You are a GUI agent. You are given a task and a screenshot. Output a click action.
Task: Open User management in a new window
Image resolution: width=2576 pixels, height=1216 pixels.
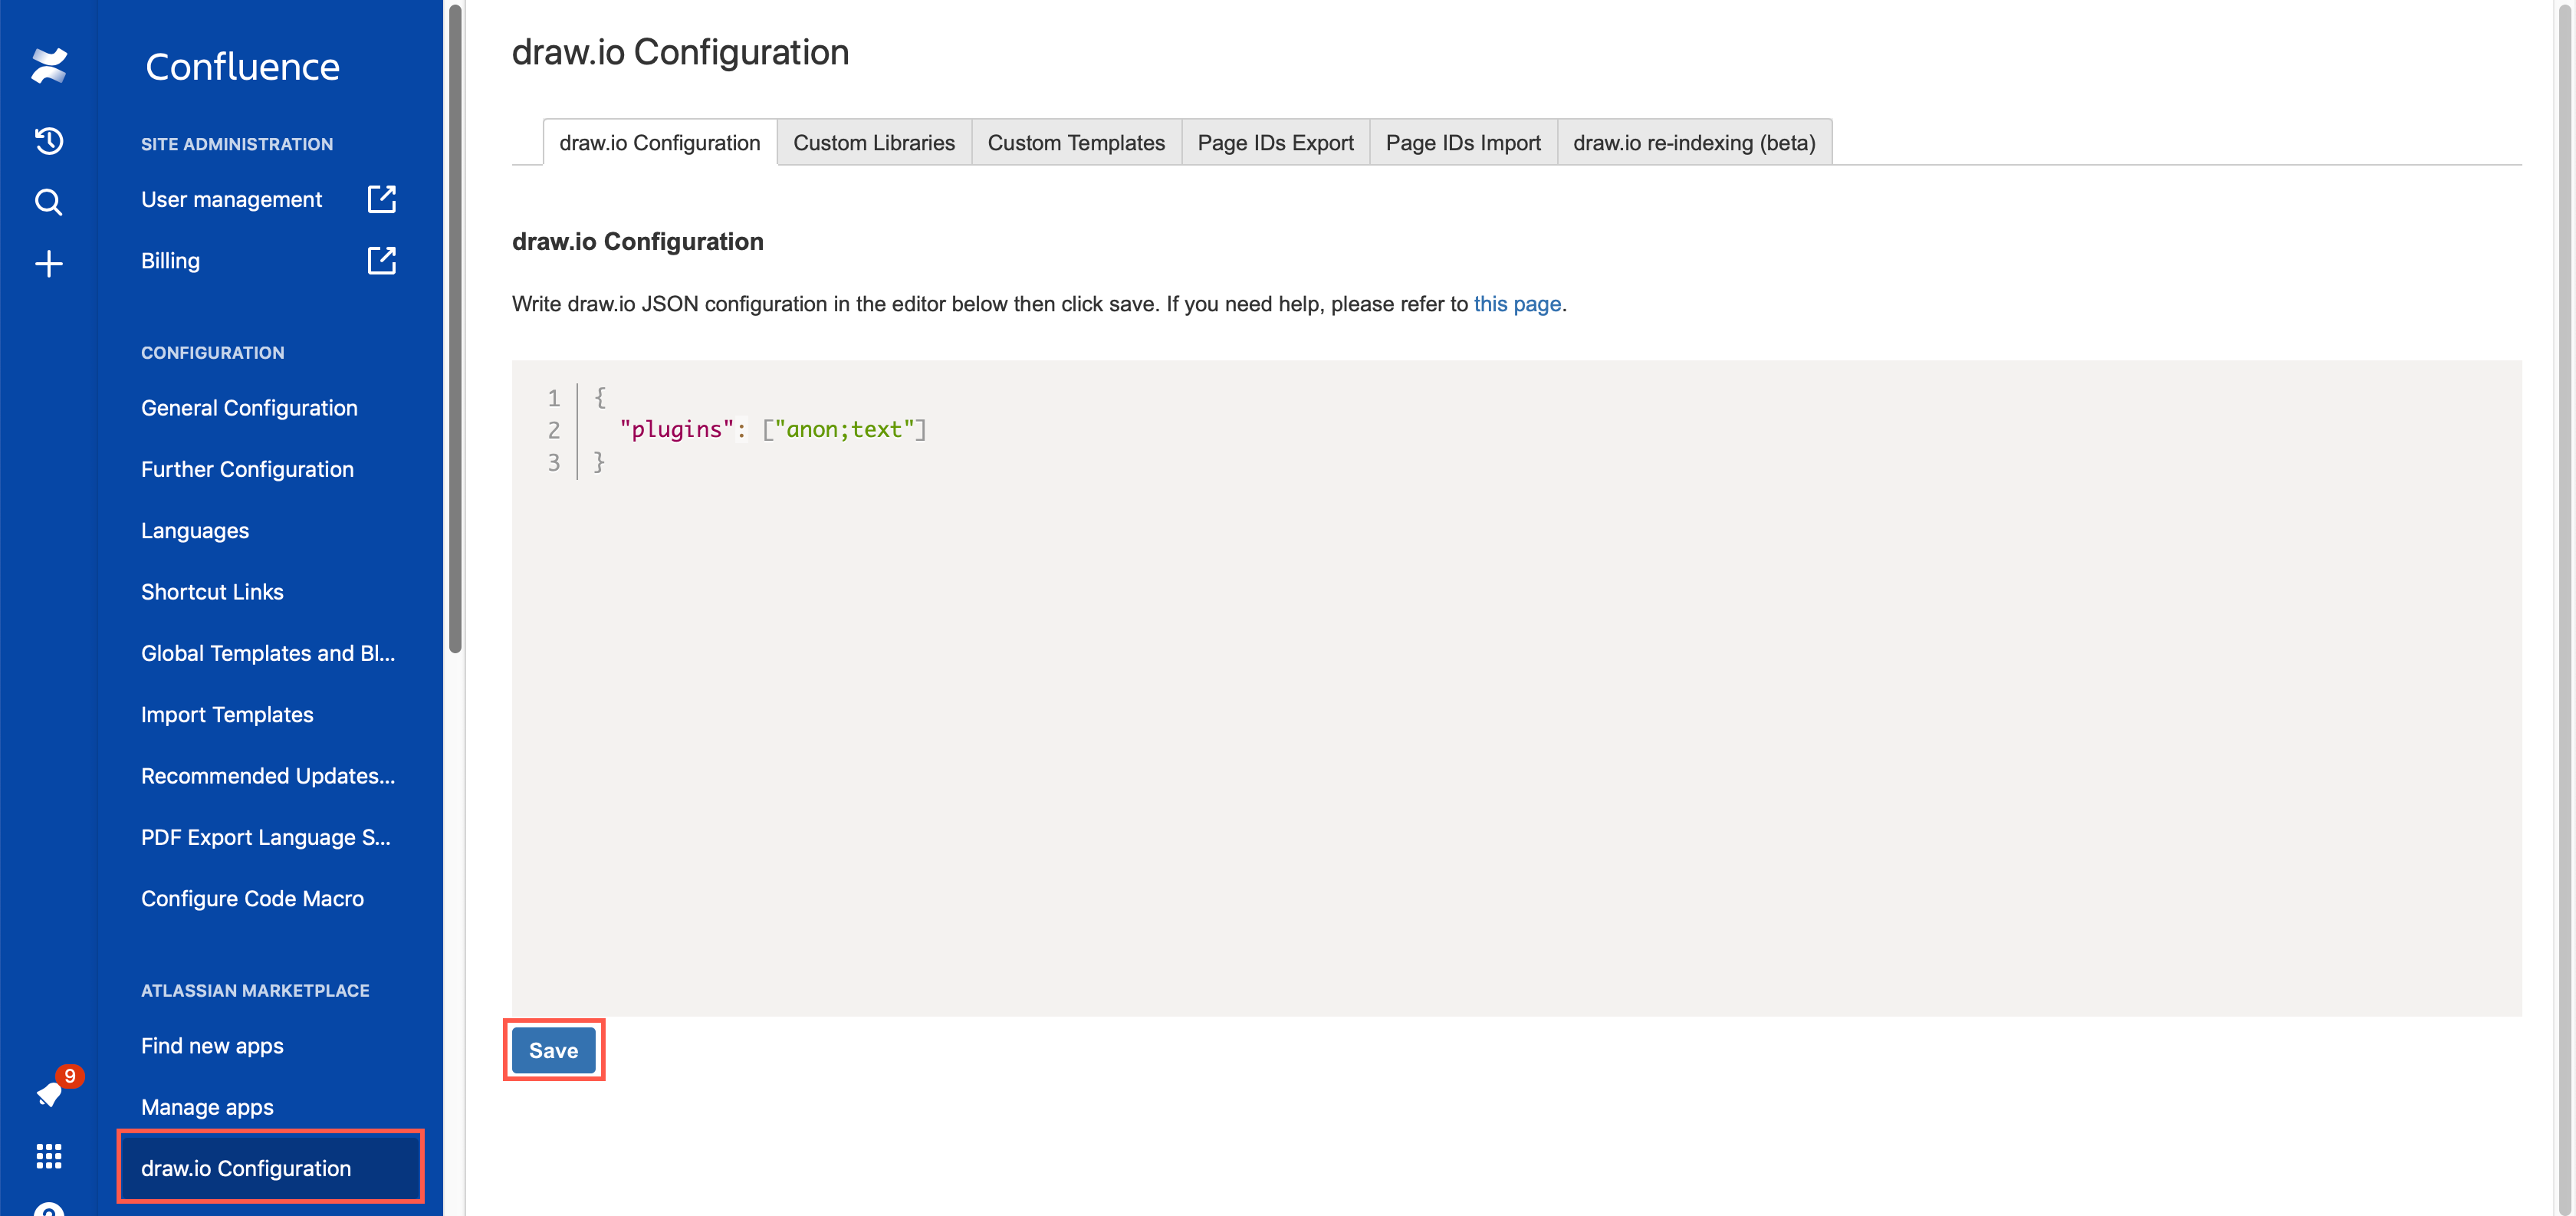[383, 198]
